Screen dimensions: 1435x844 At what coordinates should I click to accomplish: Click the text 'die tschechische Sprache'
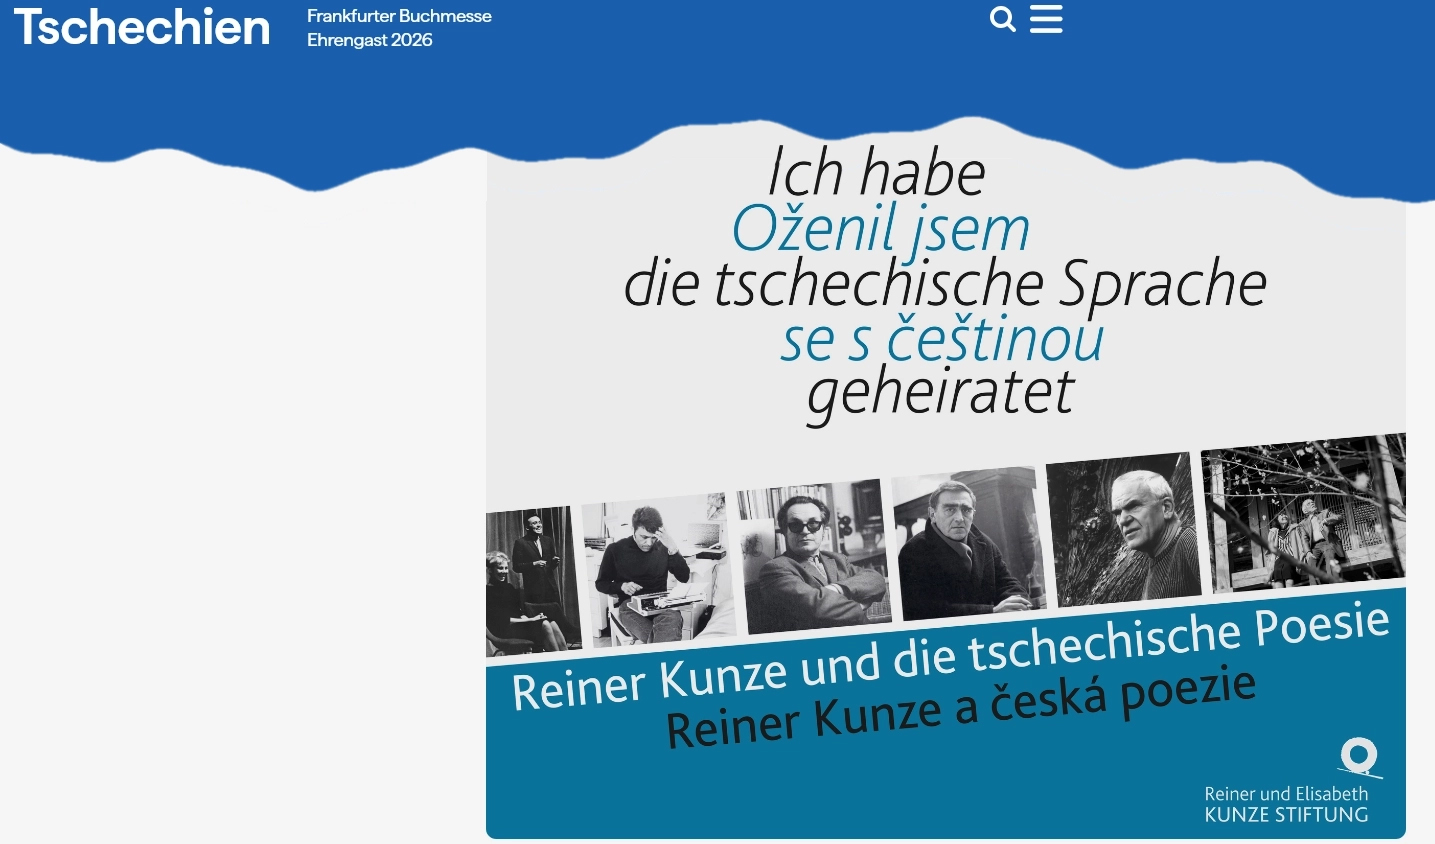(x=945, y=283)
